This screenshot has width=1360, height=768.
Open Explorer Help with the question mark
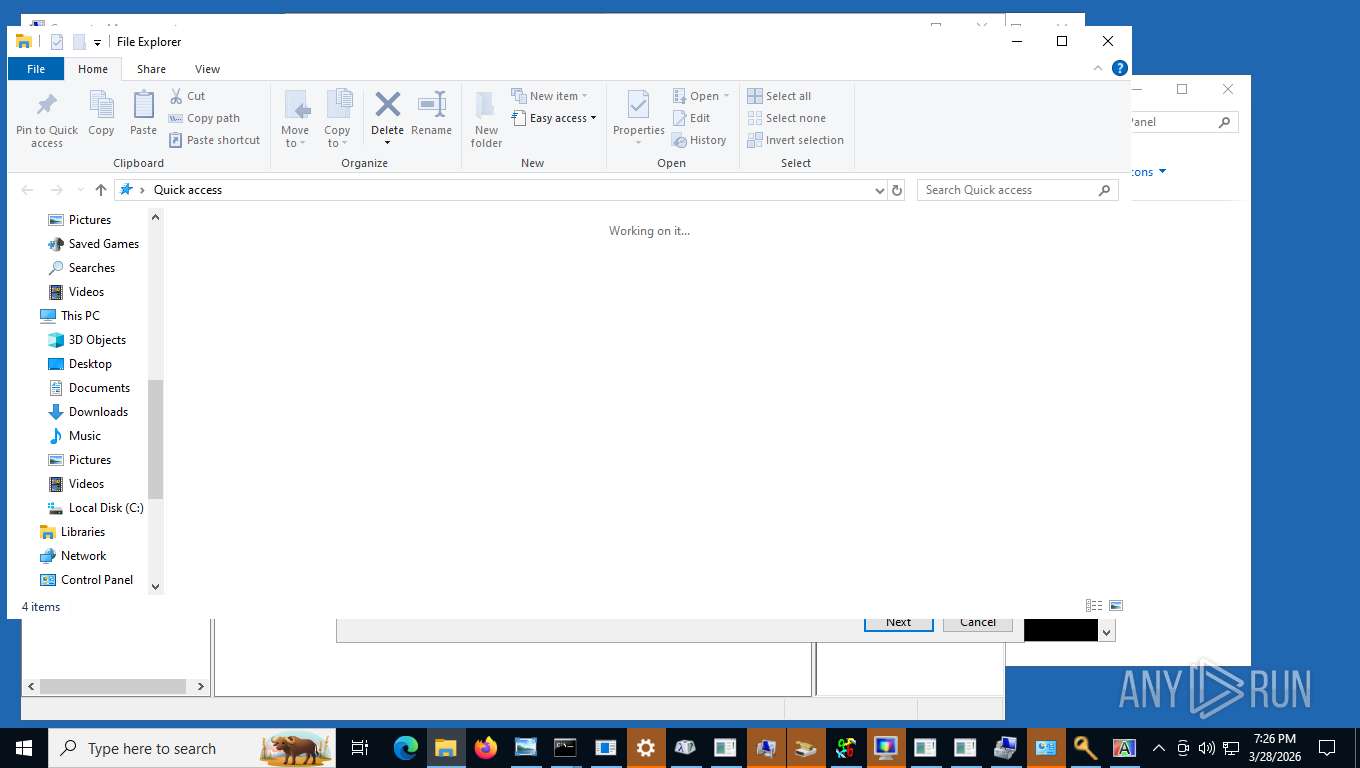click(1120, 69)
